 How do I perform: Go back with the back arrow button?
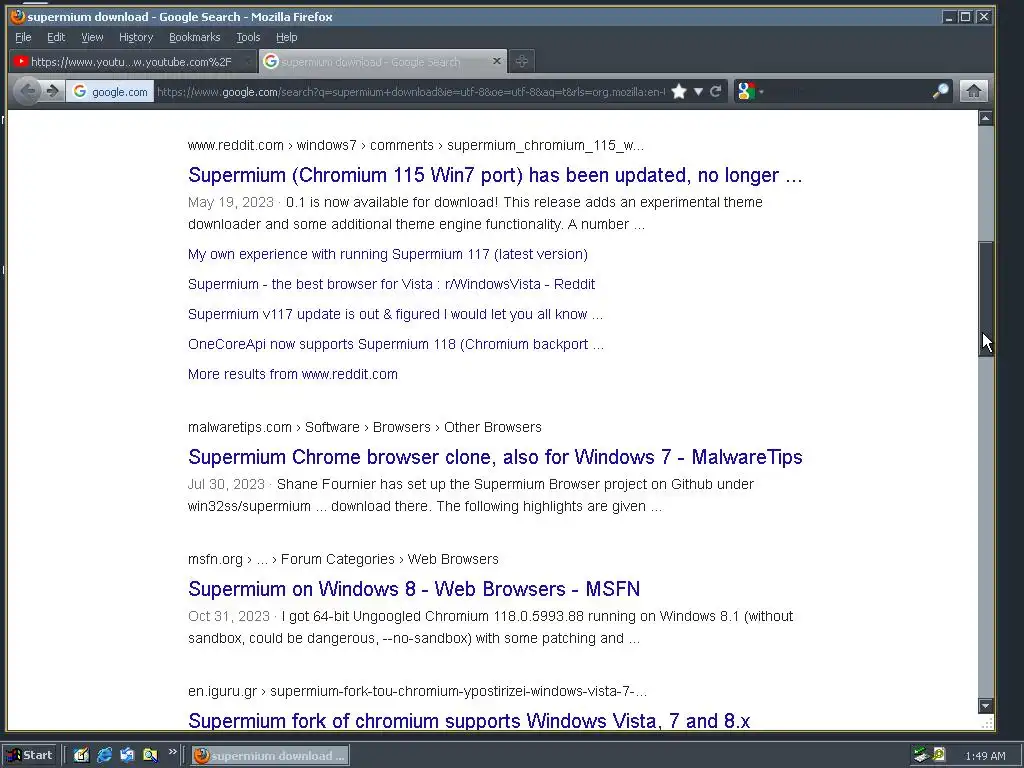[x=27, y=91]
